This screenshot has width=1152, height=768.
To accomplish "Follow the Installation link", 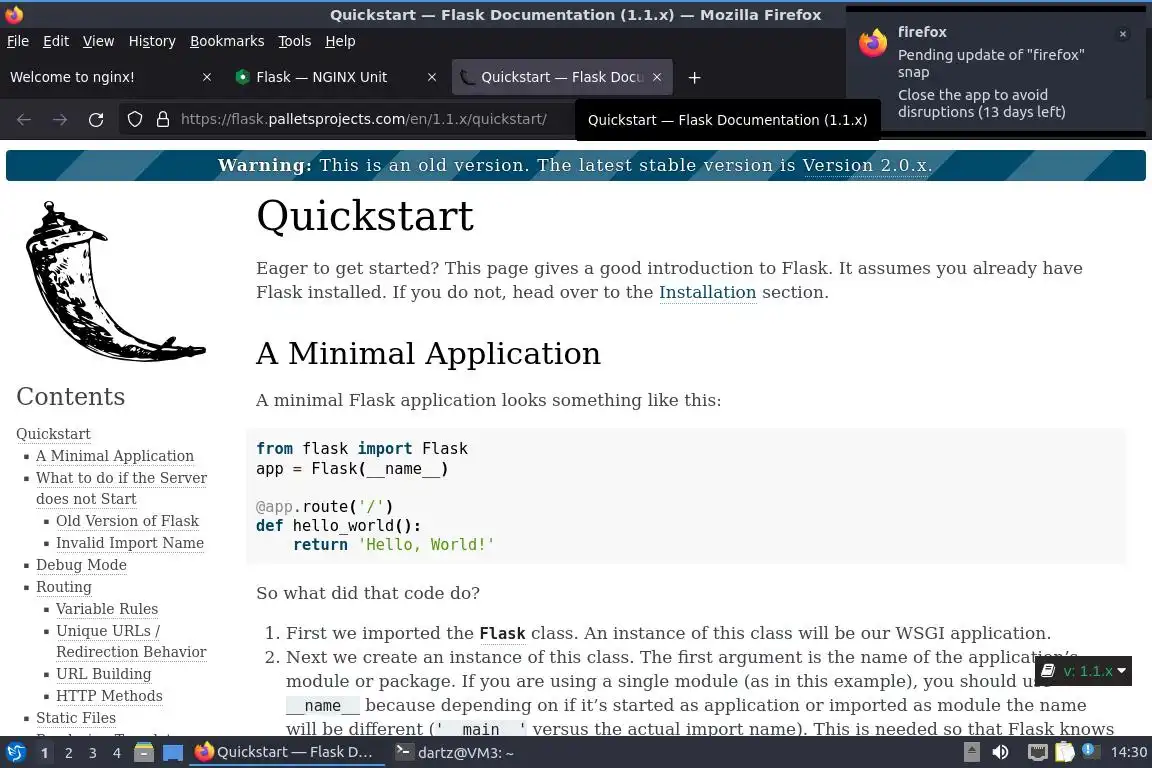I will [x=708, y=293].
